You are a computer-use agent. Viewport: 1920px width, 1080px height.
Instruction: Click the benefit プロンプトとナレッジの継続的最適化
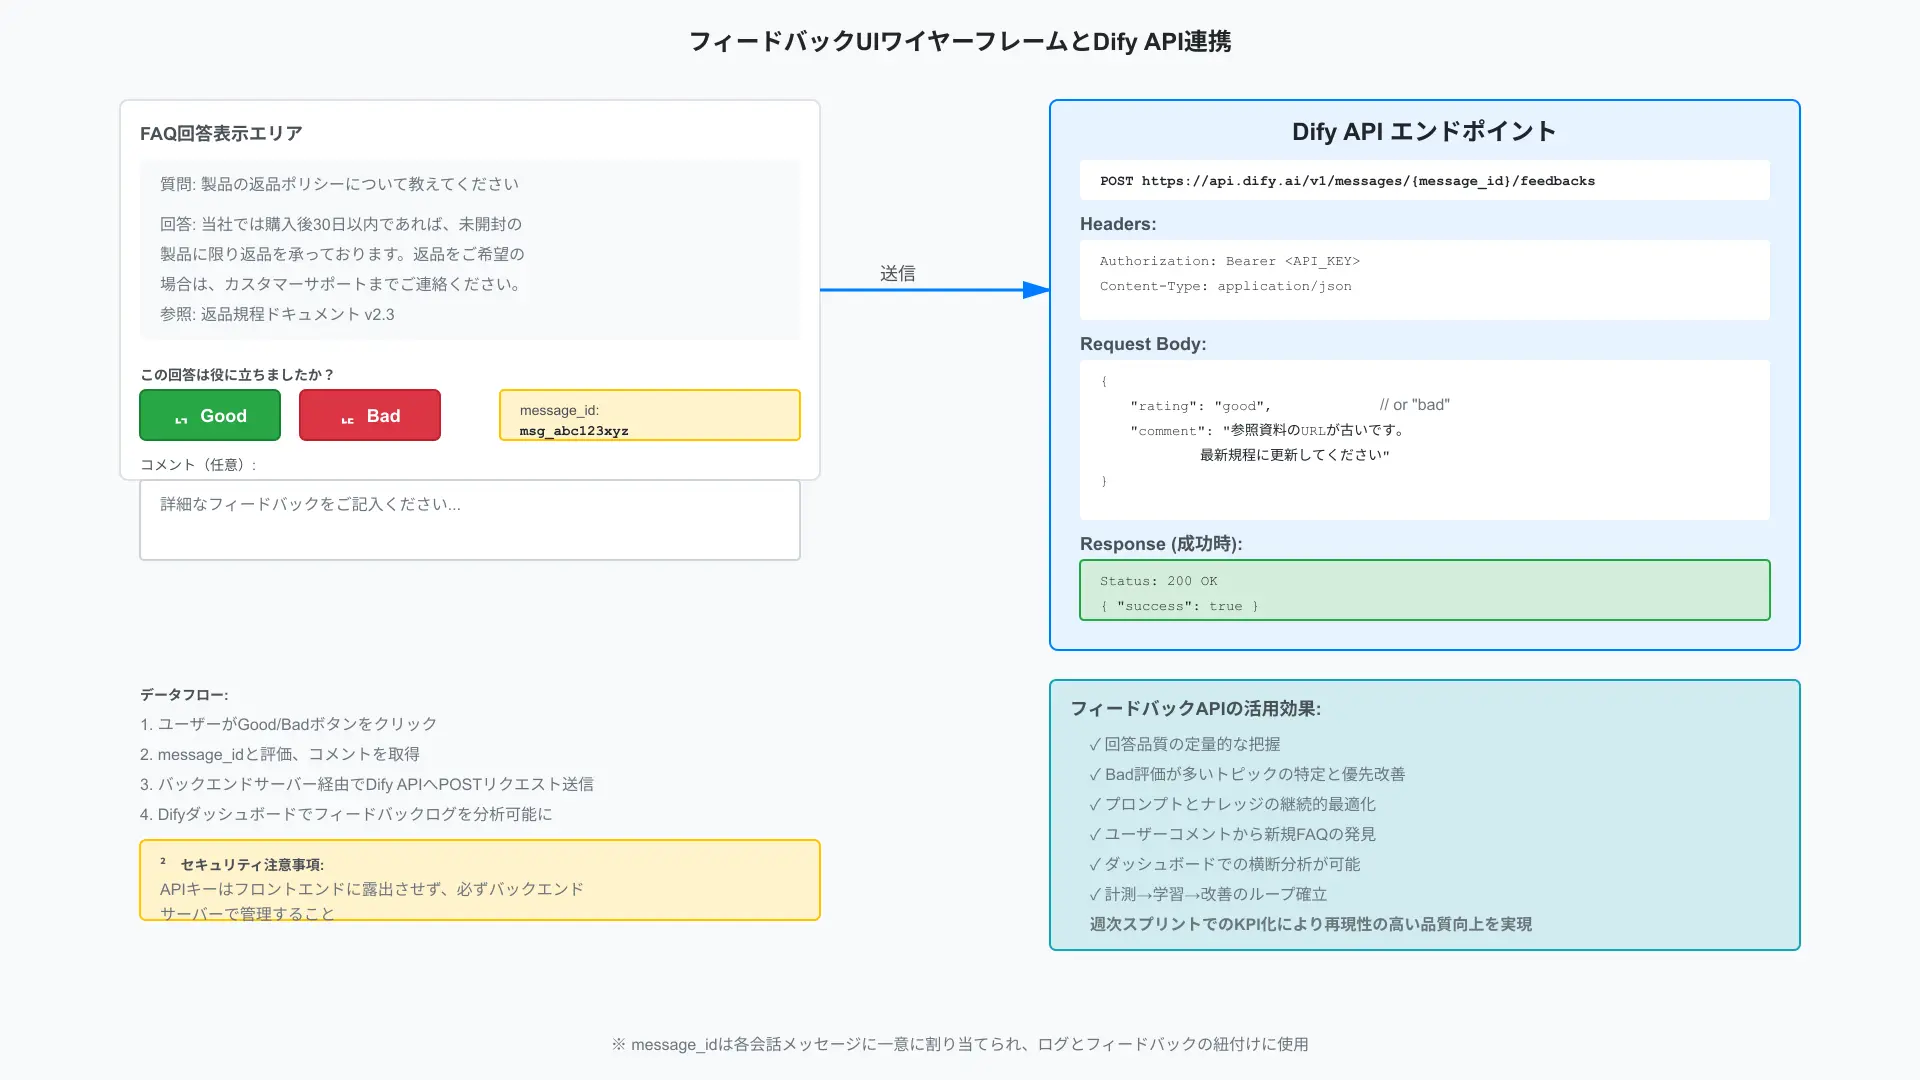pyautogui.click(x=1232, y=804)
